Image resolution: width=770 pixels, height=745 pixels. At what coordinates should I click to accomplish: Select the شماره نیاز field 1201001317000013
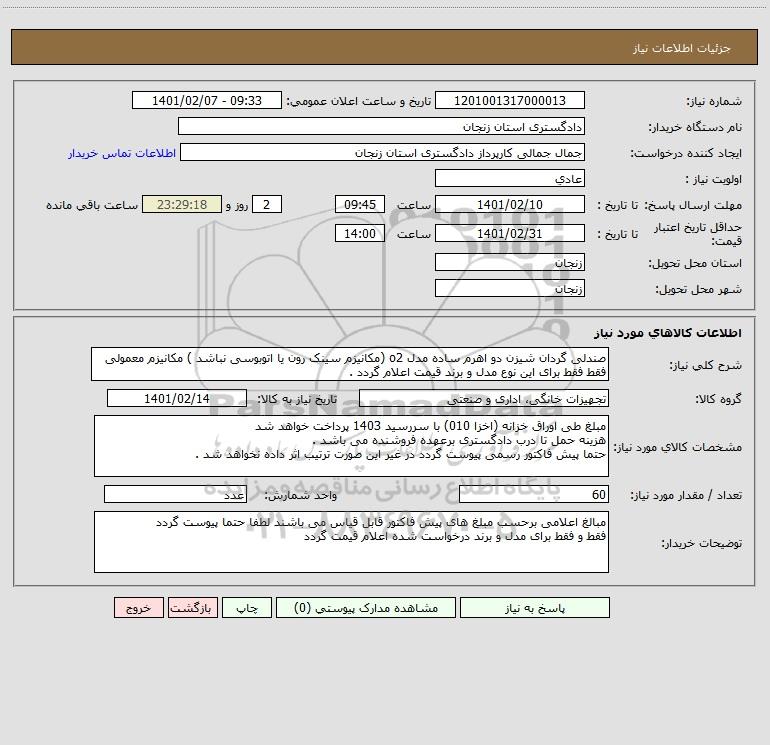click(510, 100)
